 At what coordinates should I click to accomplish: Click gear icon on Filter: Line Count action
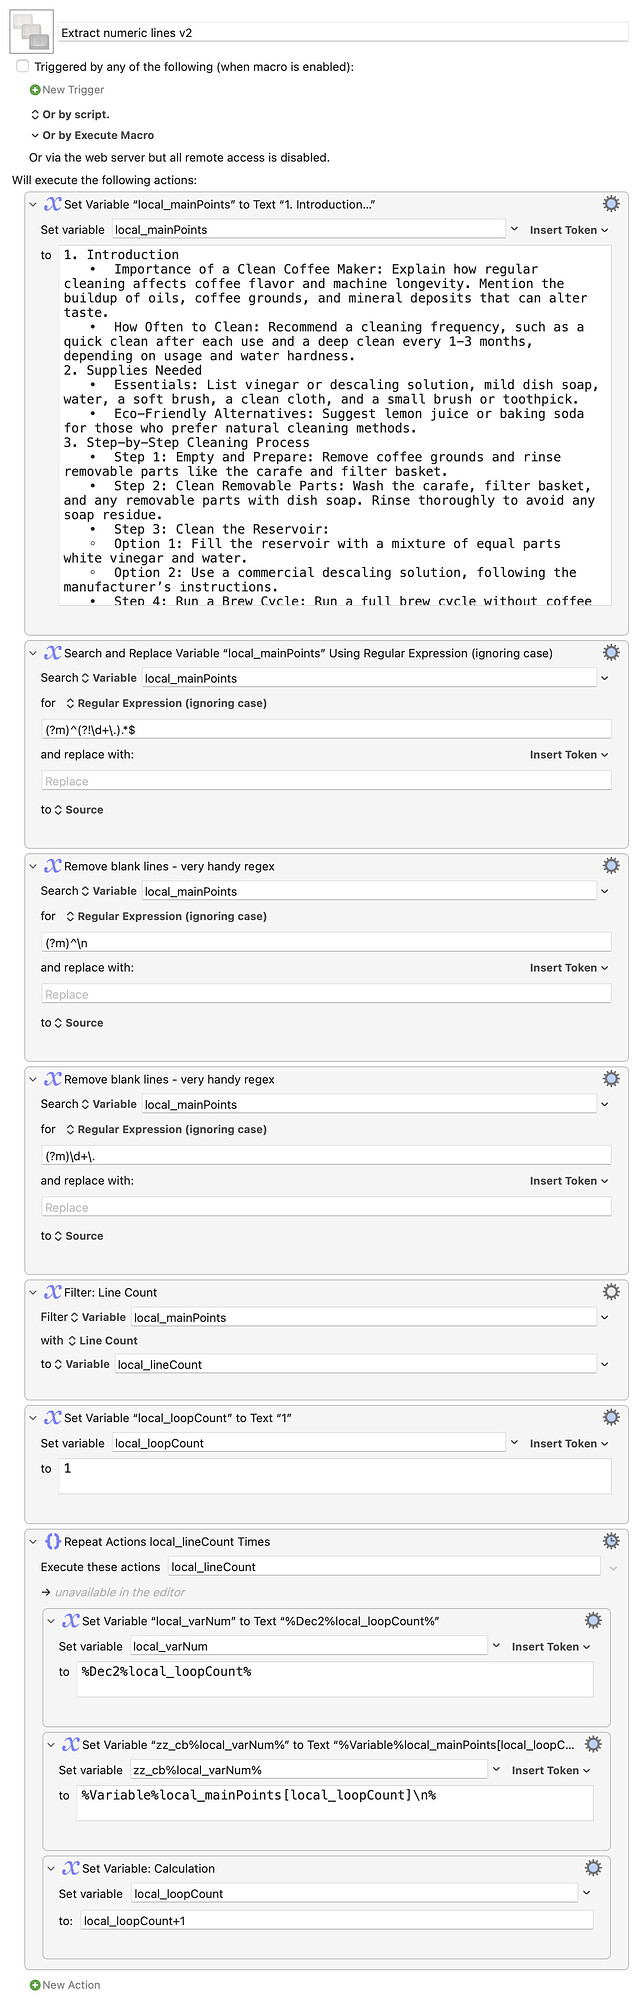(611, 1291)
